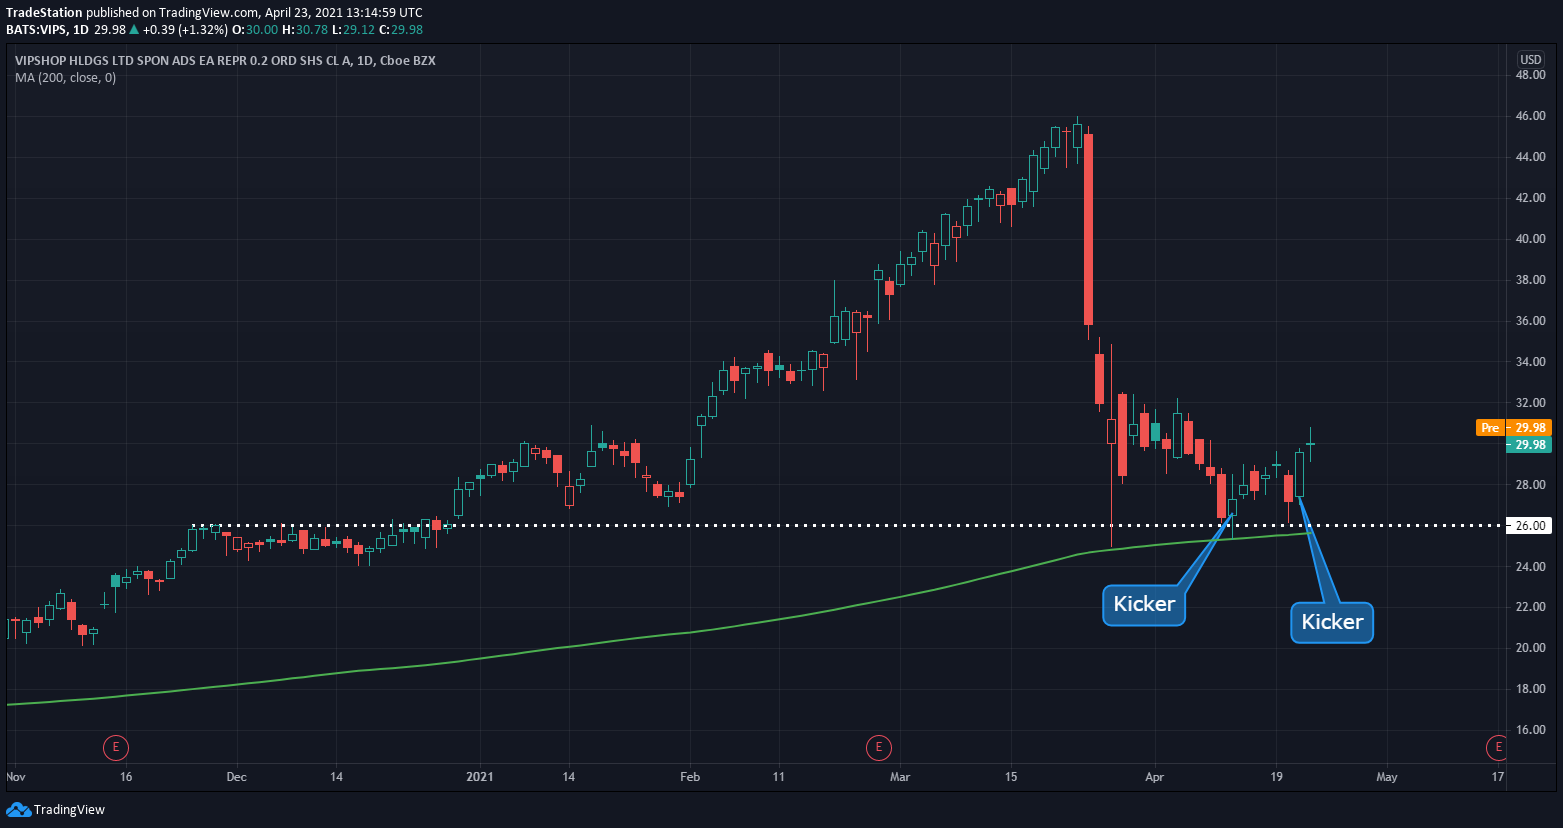Click the Dec date axis label
This screenshot has height=828, width=1563.
coord(236,776)
